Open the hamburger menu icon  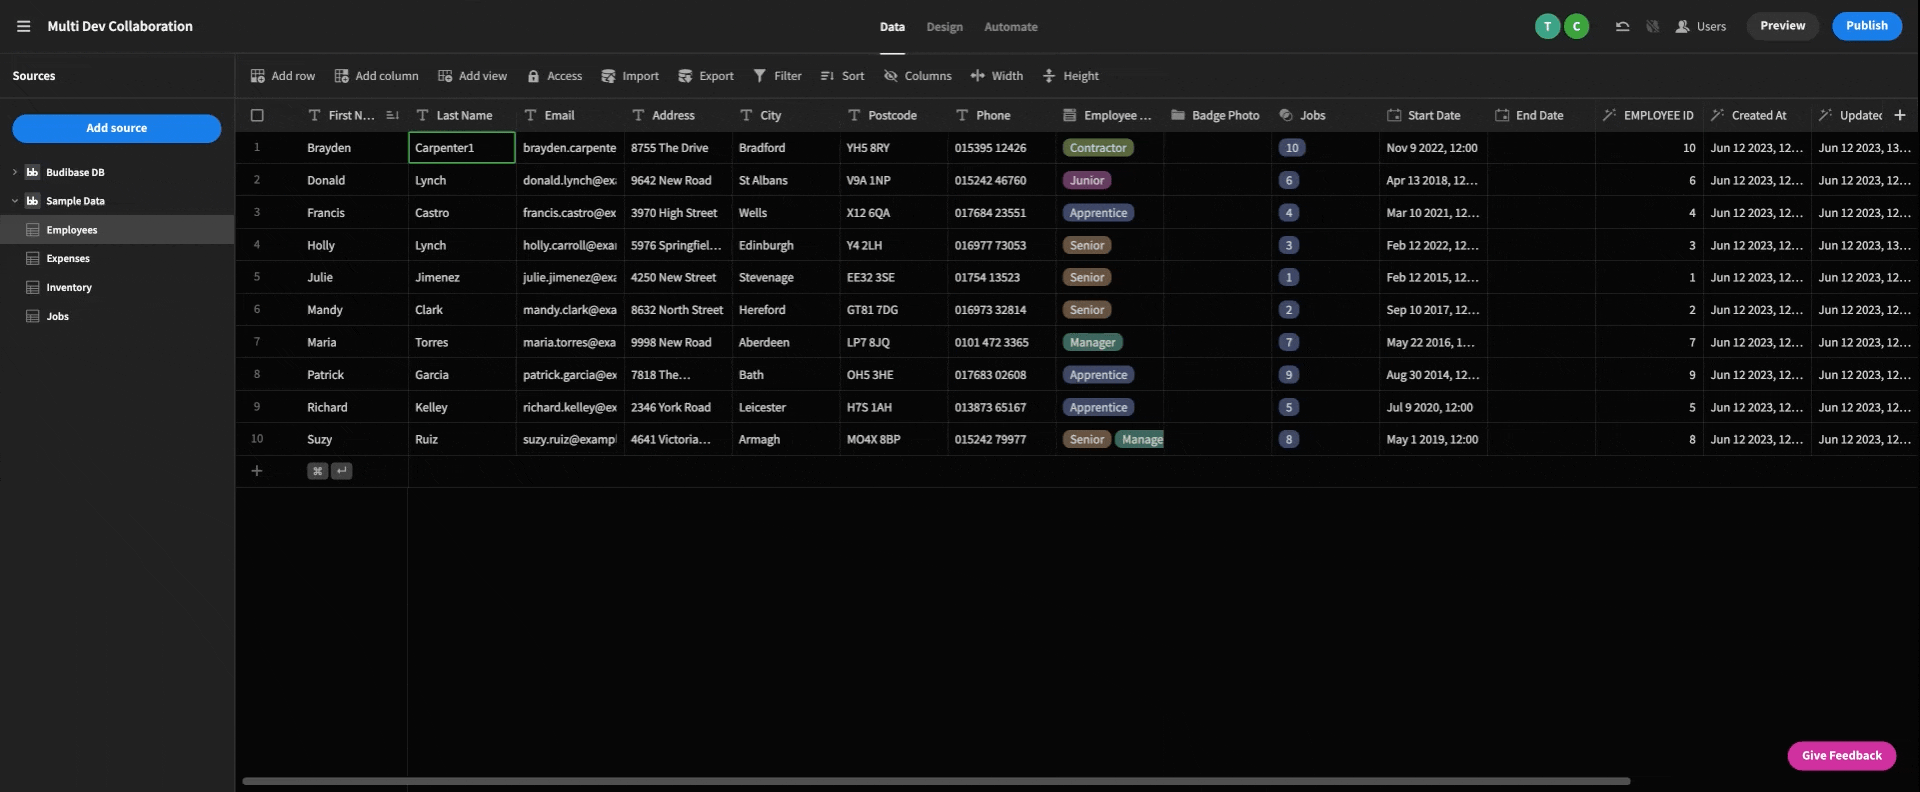[x=23, y=26]
